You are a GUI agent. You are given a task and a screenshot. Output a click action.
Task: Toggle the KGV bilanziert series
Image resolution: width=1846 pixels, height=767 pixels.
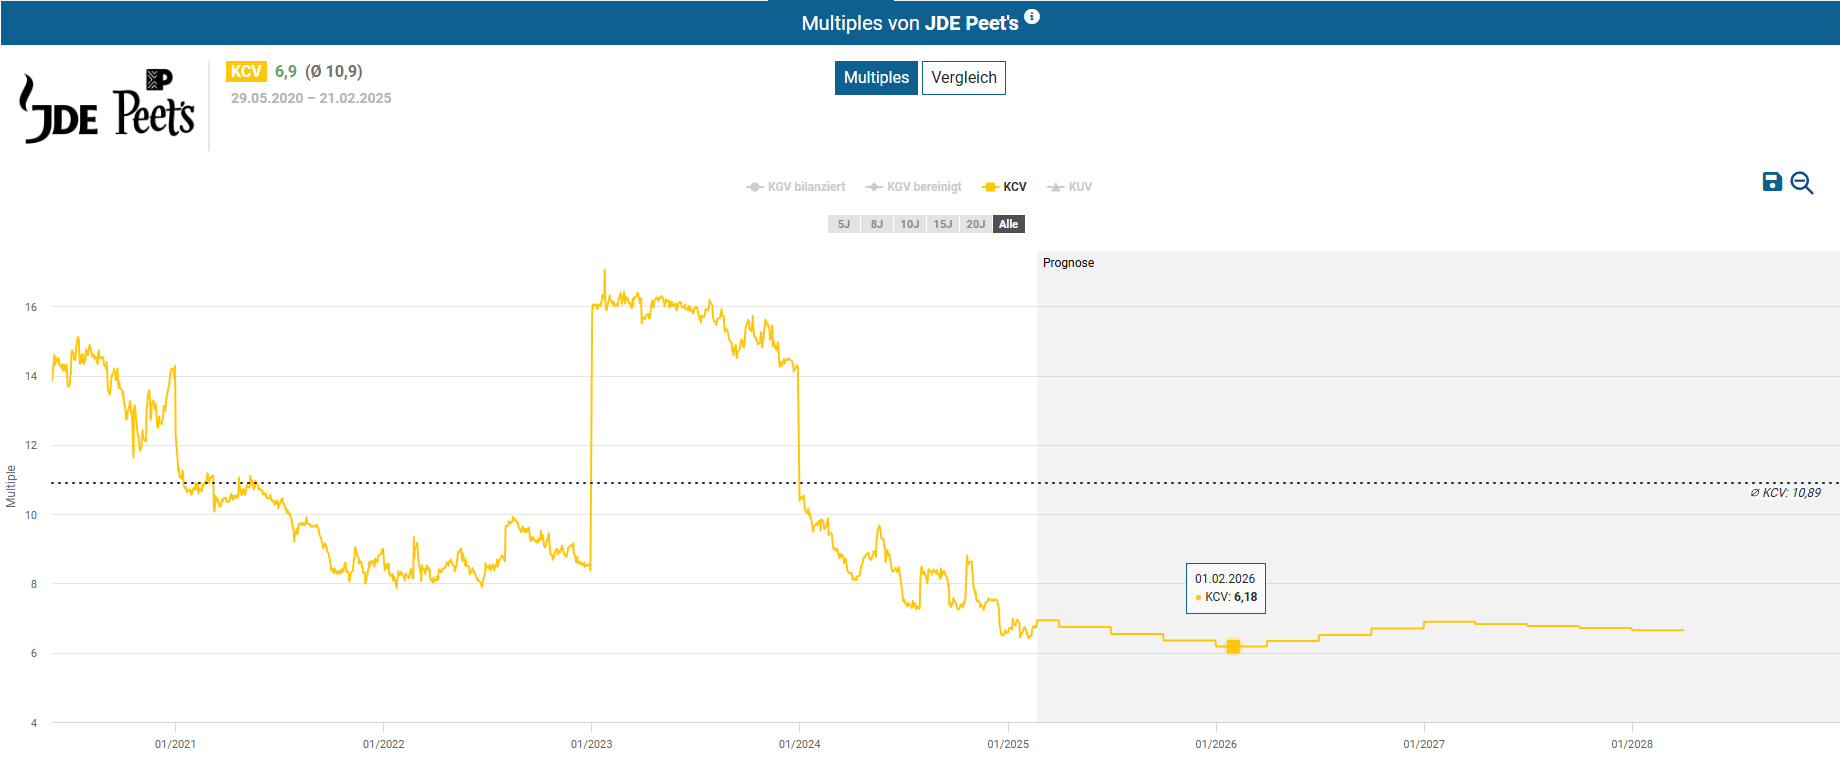[796, 187]
